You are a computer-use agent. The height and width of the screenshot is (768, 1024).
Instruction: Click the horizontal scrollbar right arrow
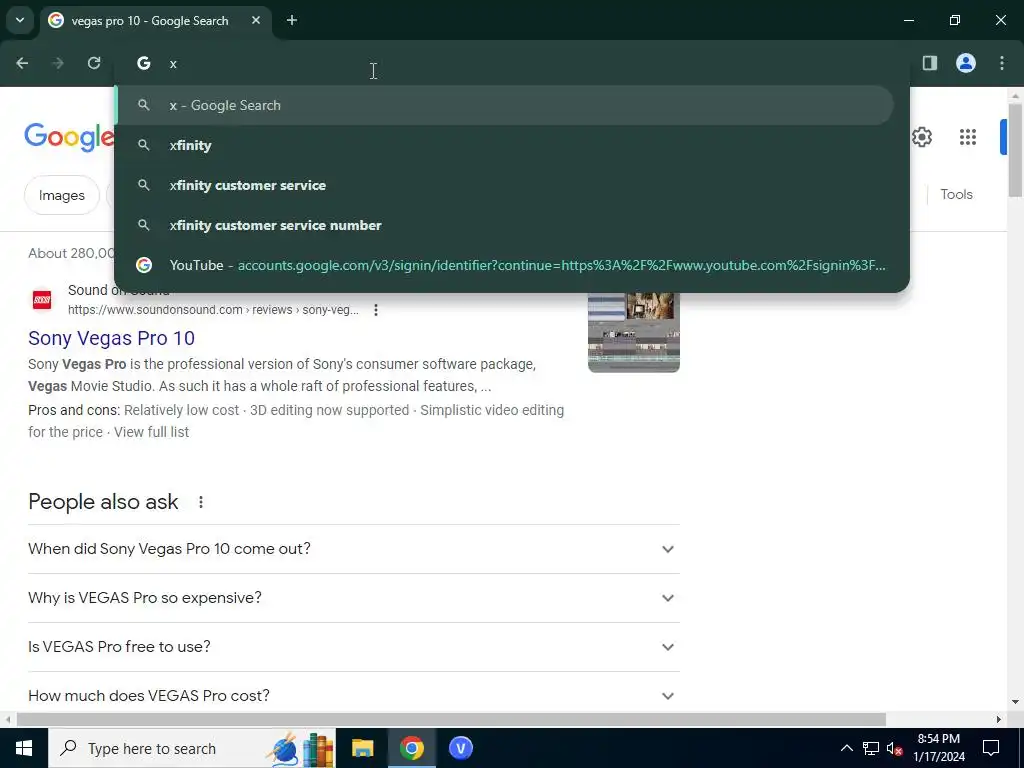998,720
